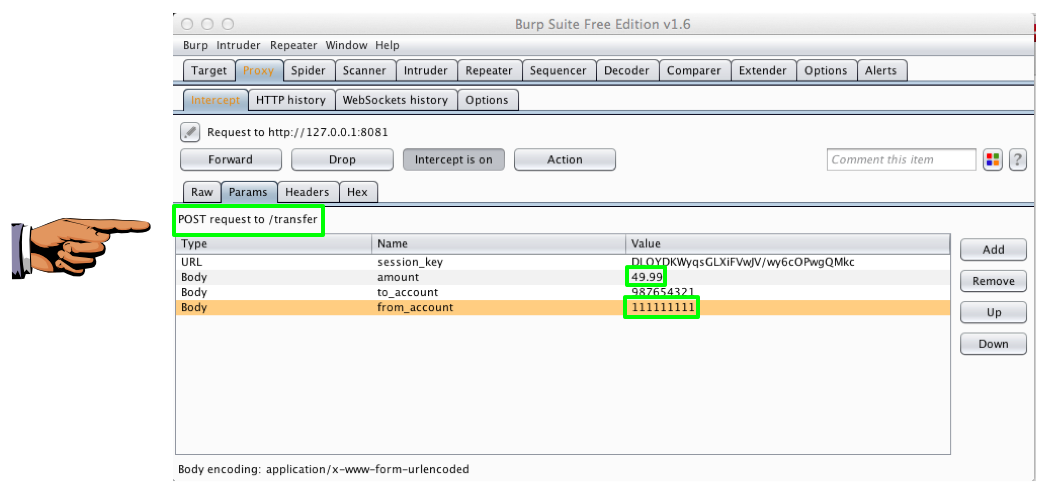The image size is (1045, 492).
Task: Open the top-level Options tab
Action: click(x=826, y=70)
